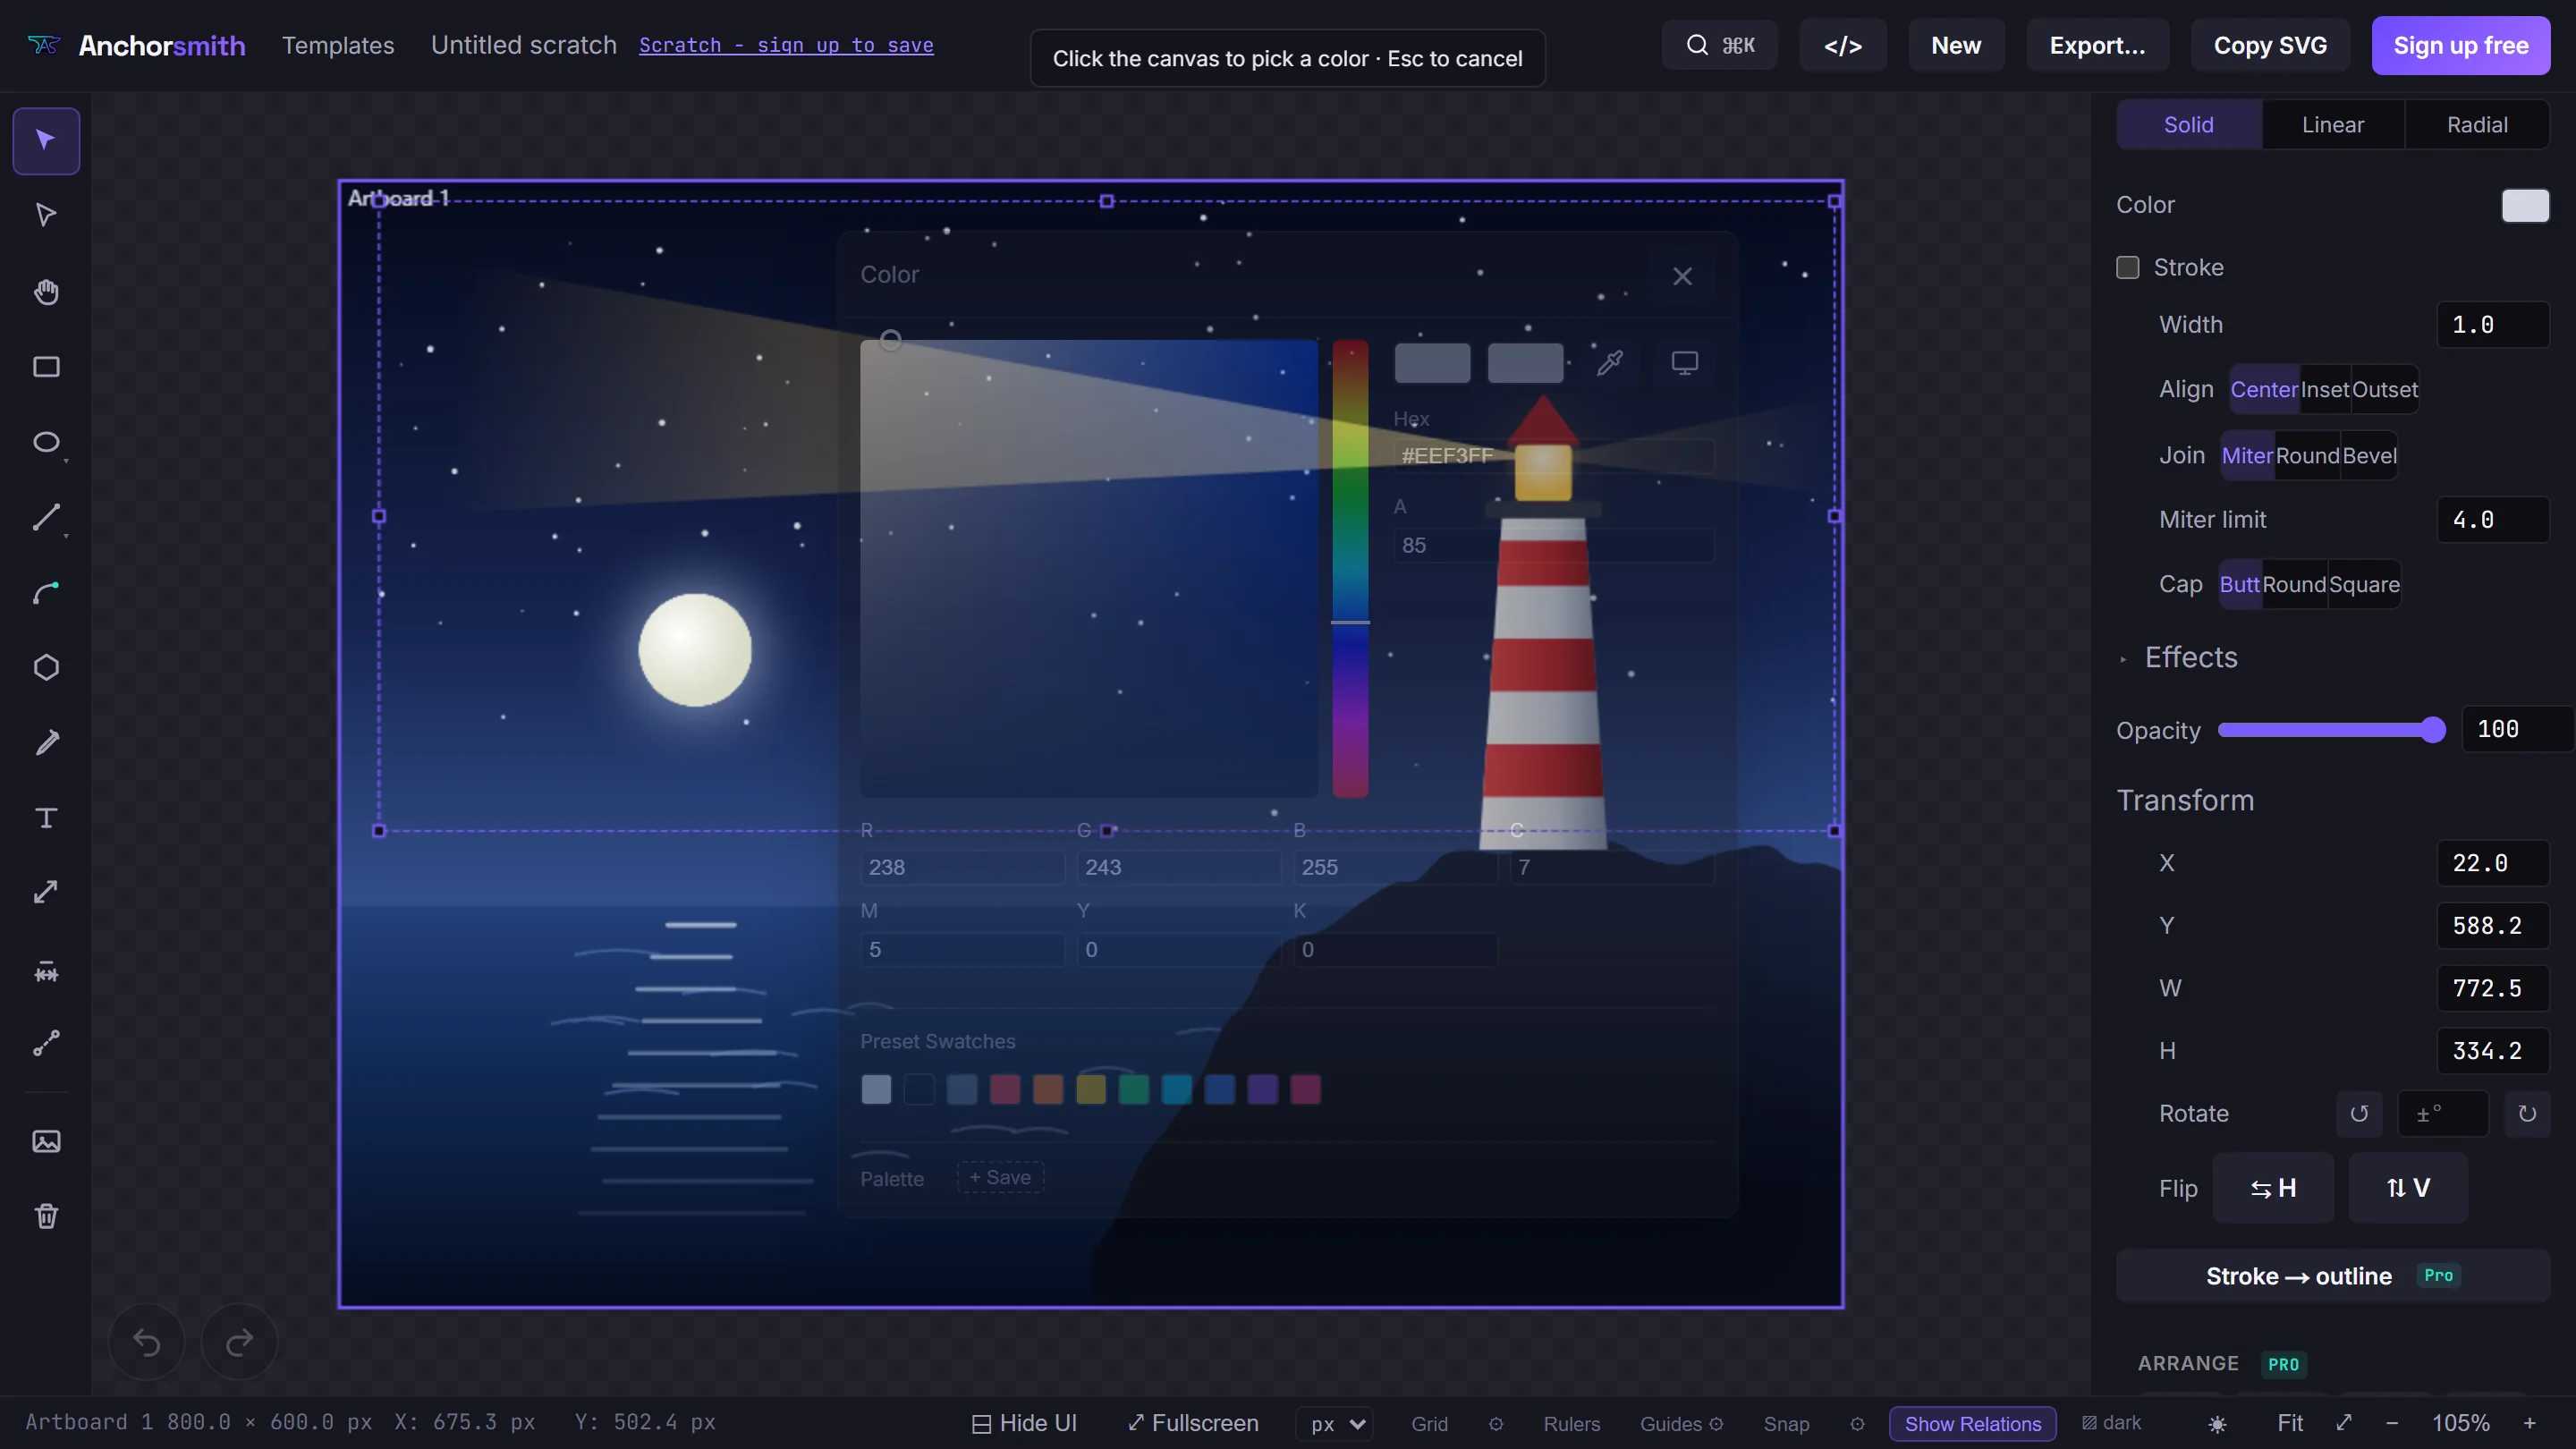Select the Image placement tool
Screen dimensions: 2576x1449
(46, 1141)
